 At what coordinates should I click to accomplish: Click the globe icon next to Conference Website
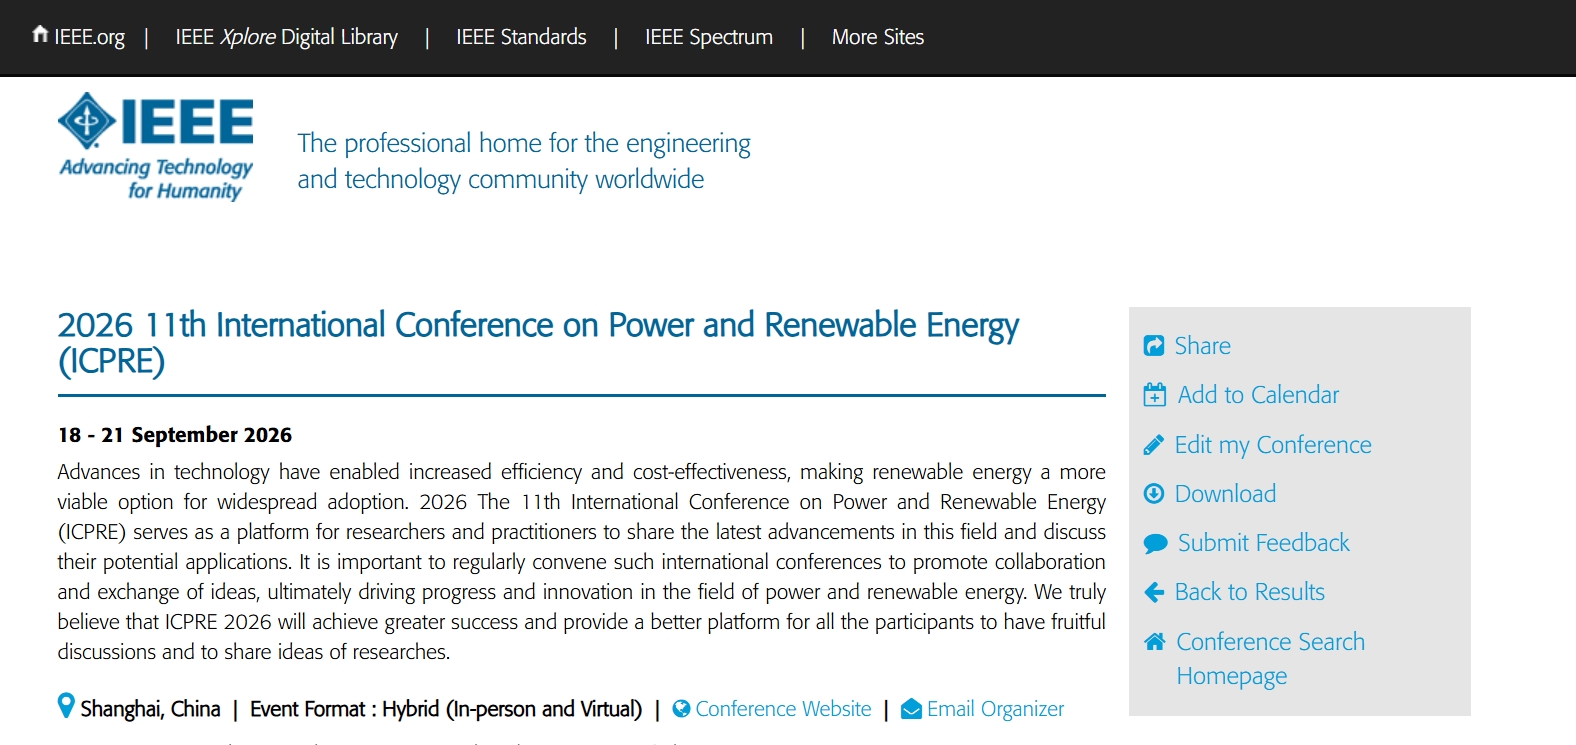click(682, 709)
